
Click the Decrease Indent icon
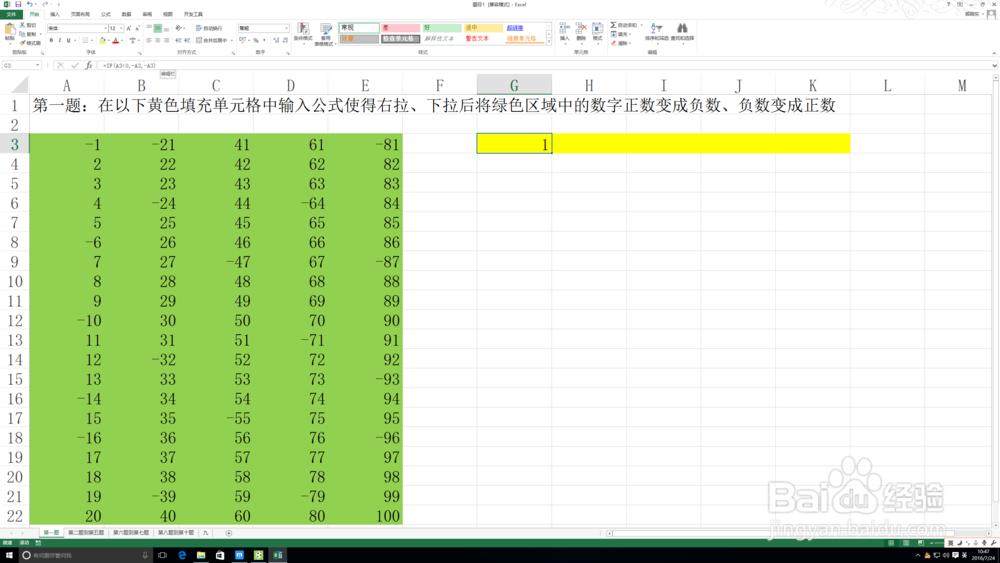tap(179, 40)
